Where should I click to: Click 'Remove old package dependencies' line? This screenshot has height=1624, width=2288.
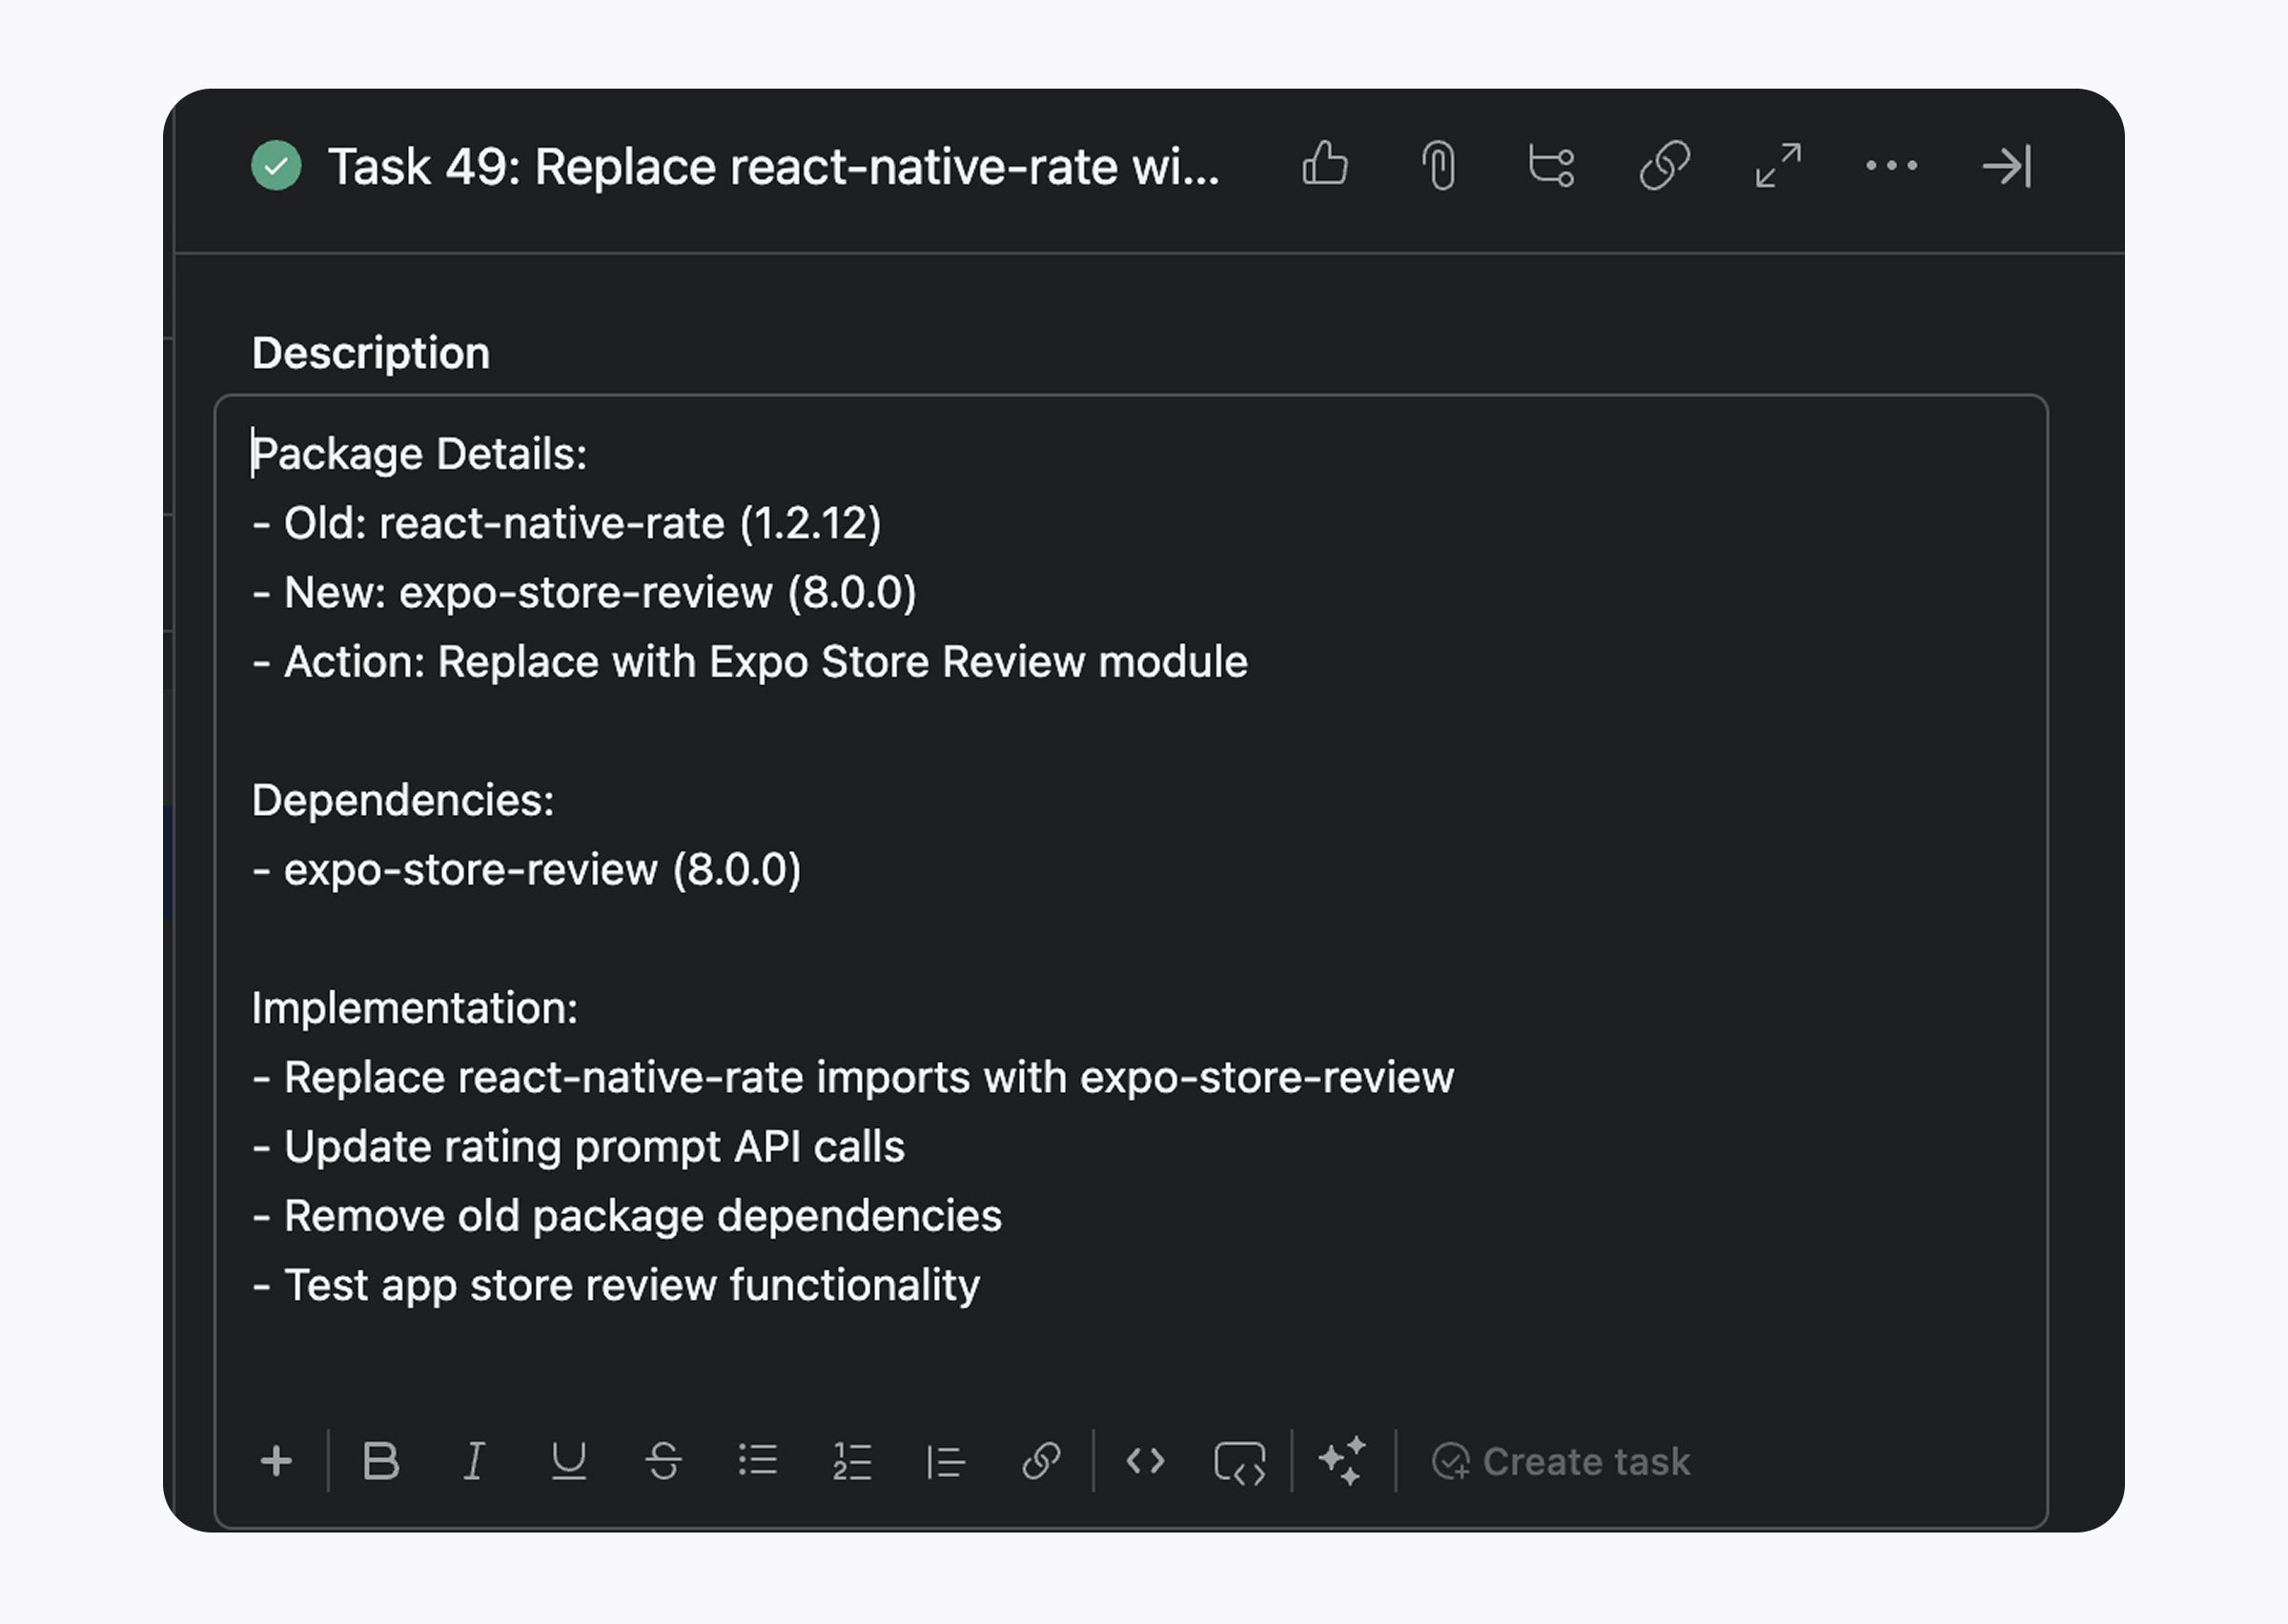[x=627, y=1216]
